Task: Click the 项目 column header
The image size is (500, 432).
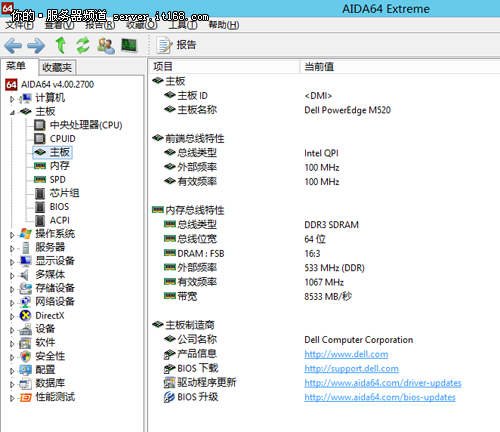Action: click(224, 67)
